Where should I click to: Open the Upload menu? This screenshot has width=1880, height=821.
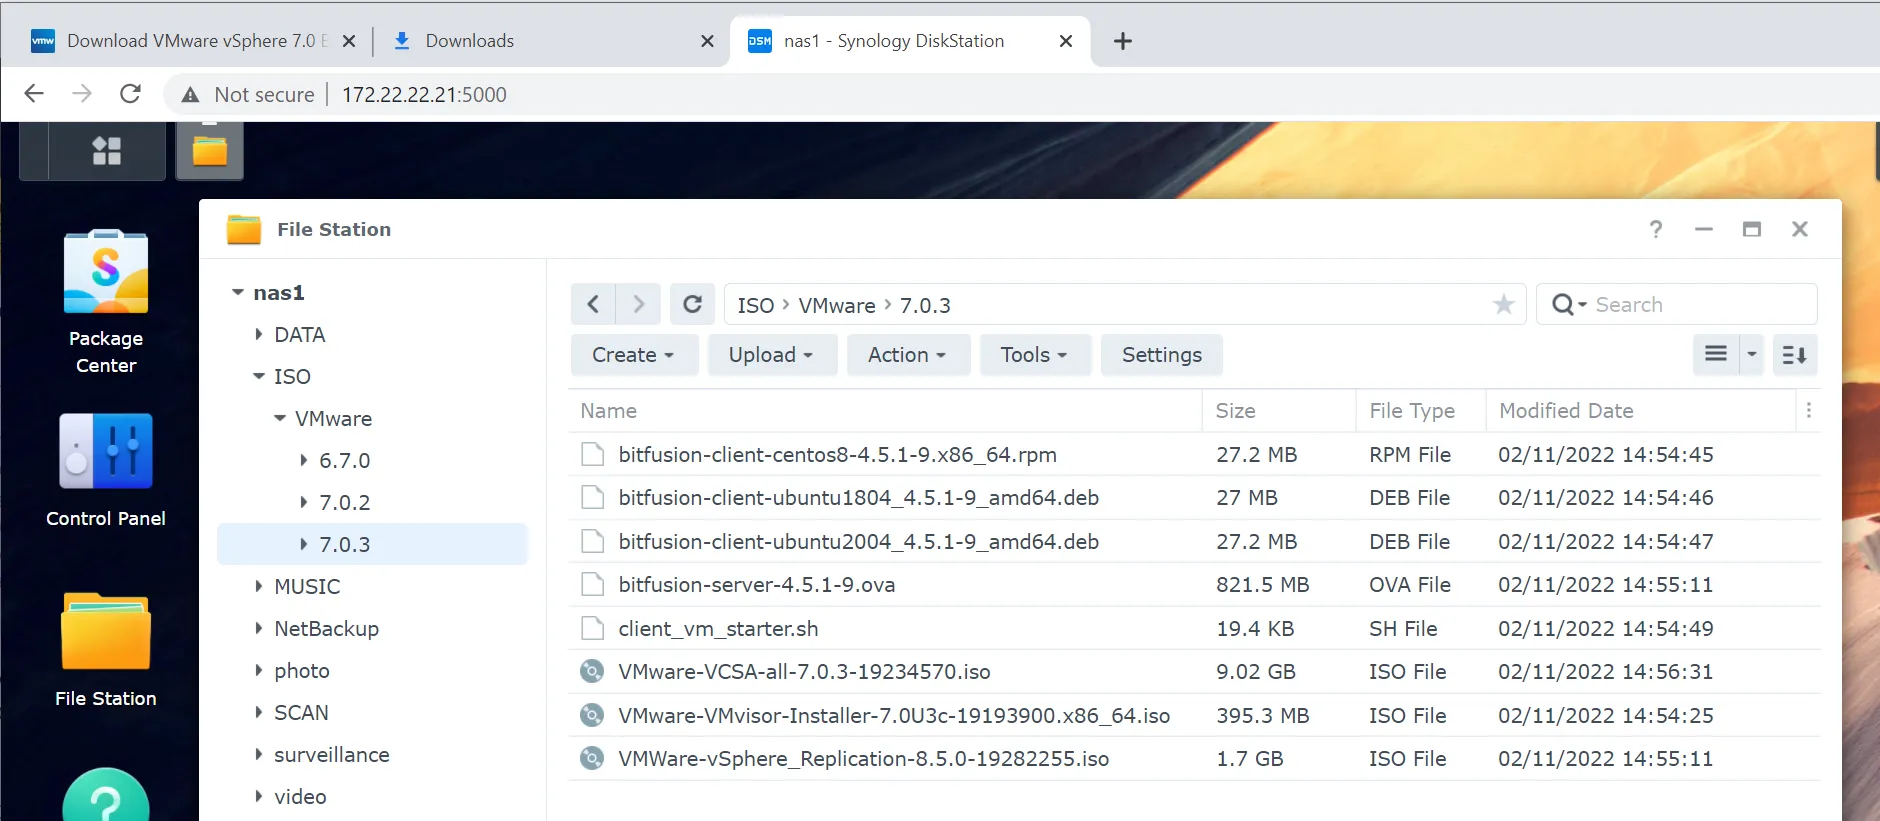tap(772, 355)
